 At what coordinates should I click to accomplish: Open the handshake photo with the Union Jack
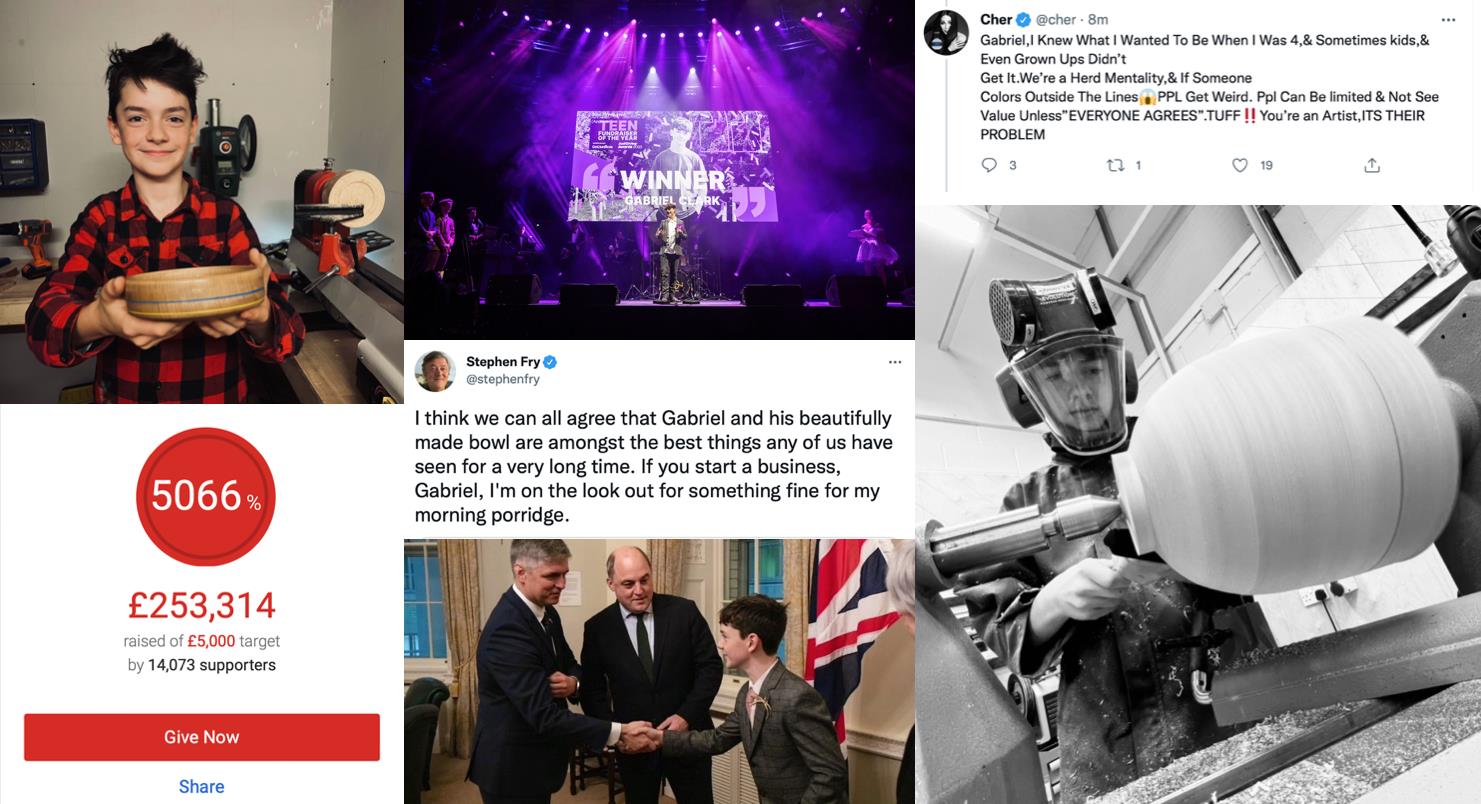coord(659,671)
